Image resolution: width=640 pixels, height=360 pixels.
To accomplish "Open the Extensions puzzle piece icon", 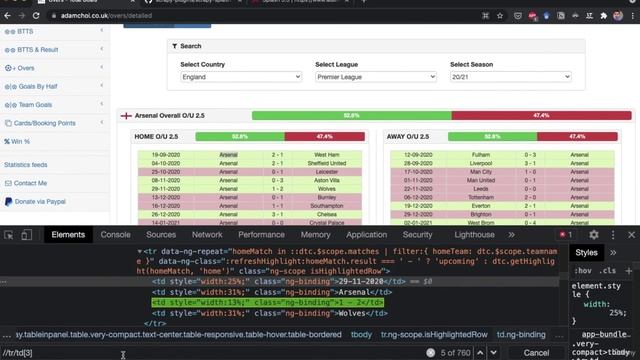I will pyautogui.click(x=604, y=16).
